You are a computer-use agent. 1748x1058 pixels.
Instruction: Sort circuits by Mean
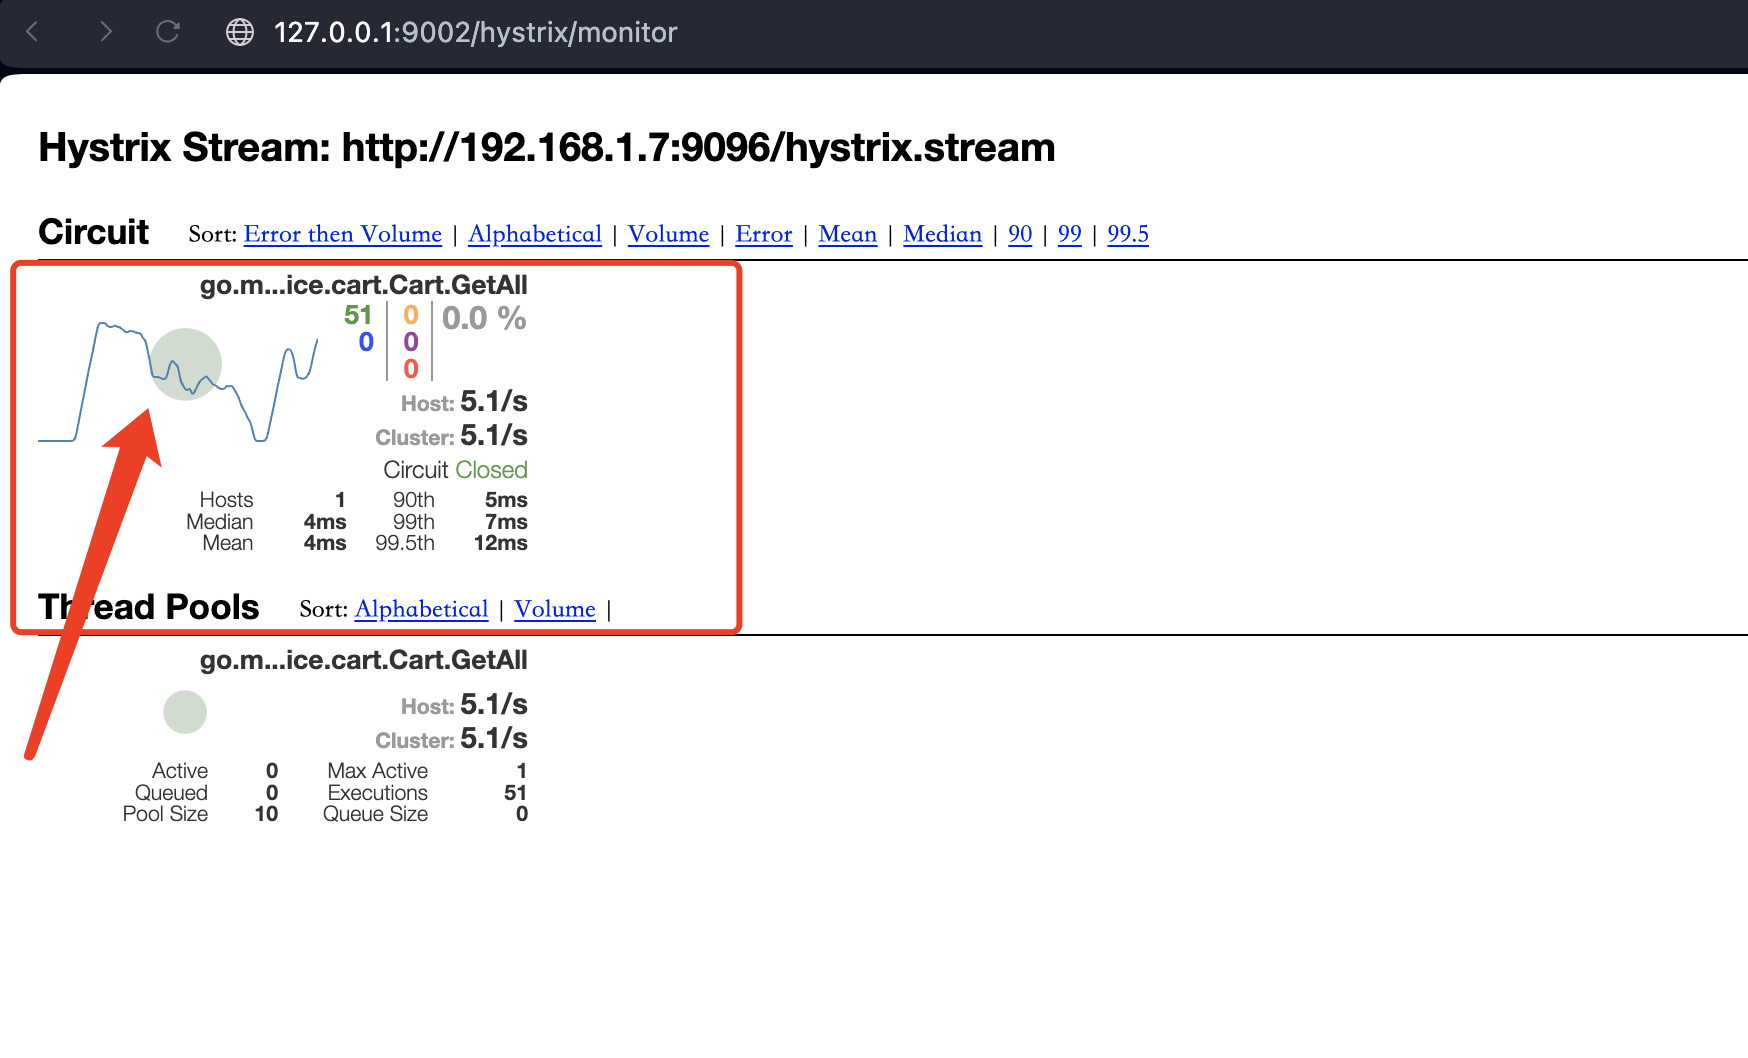click(x=847, y=234)
